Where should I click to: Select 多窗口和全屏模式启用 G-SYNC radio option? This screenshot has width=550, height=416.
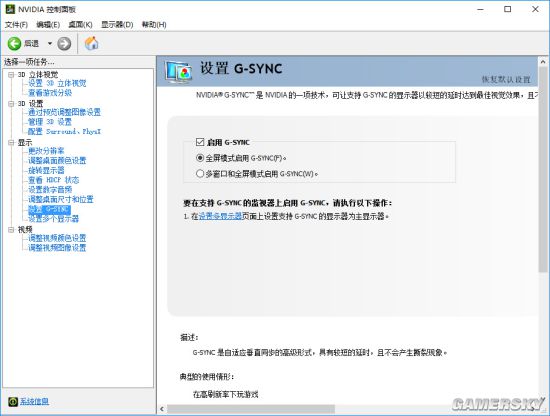tap(200, 174)
